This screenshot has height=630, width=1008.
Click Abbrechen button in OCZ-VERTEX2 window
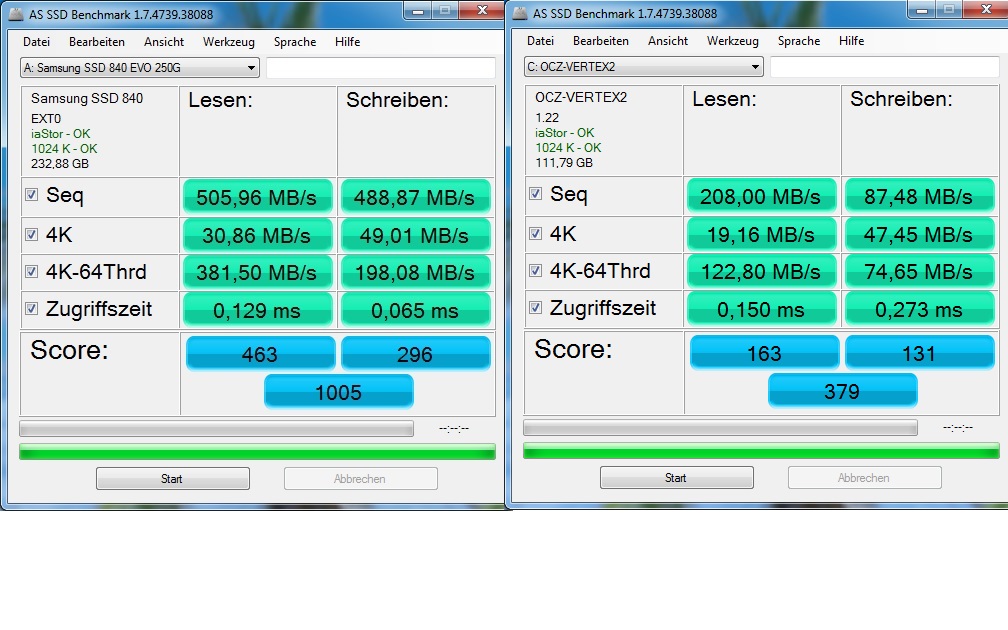[865, 478]
